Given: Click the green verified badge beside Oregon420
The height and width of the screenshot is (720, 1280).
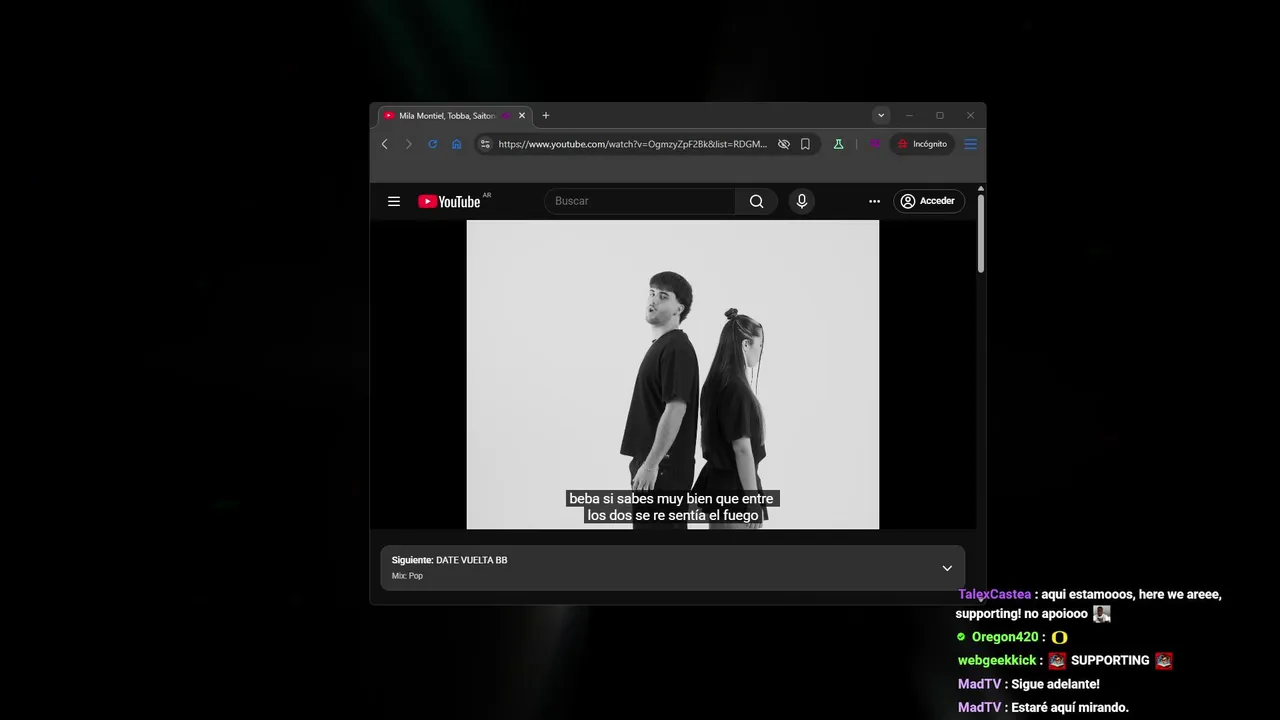Looking at the screenshot, I should click(961, 637).
